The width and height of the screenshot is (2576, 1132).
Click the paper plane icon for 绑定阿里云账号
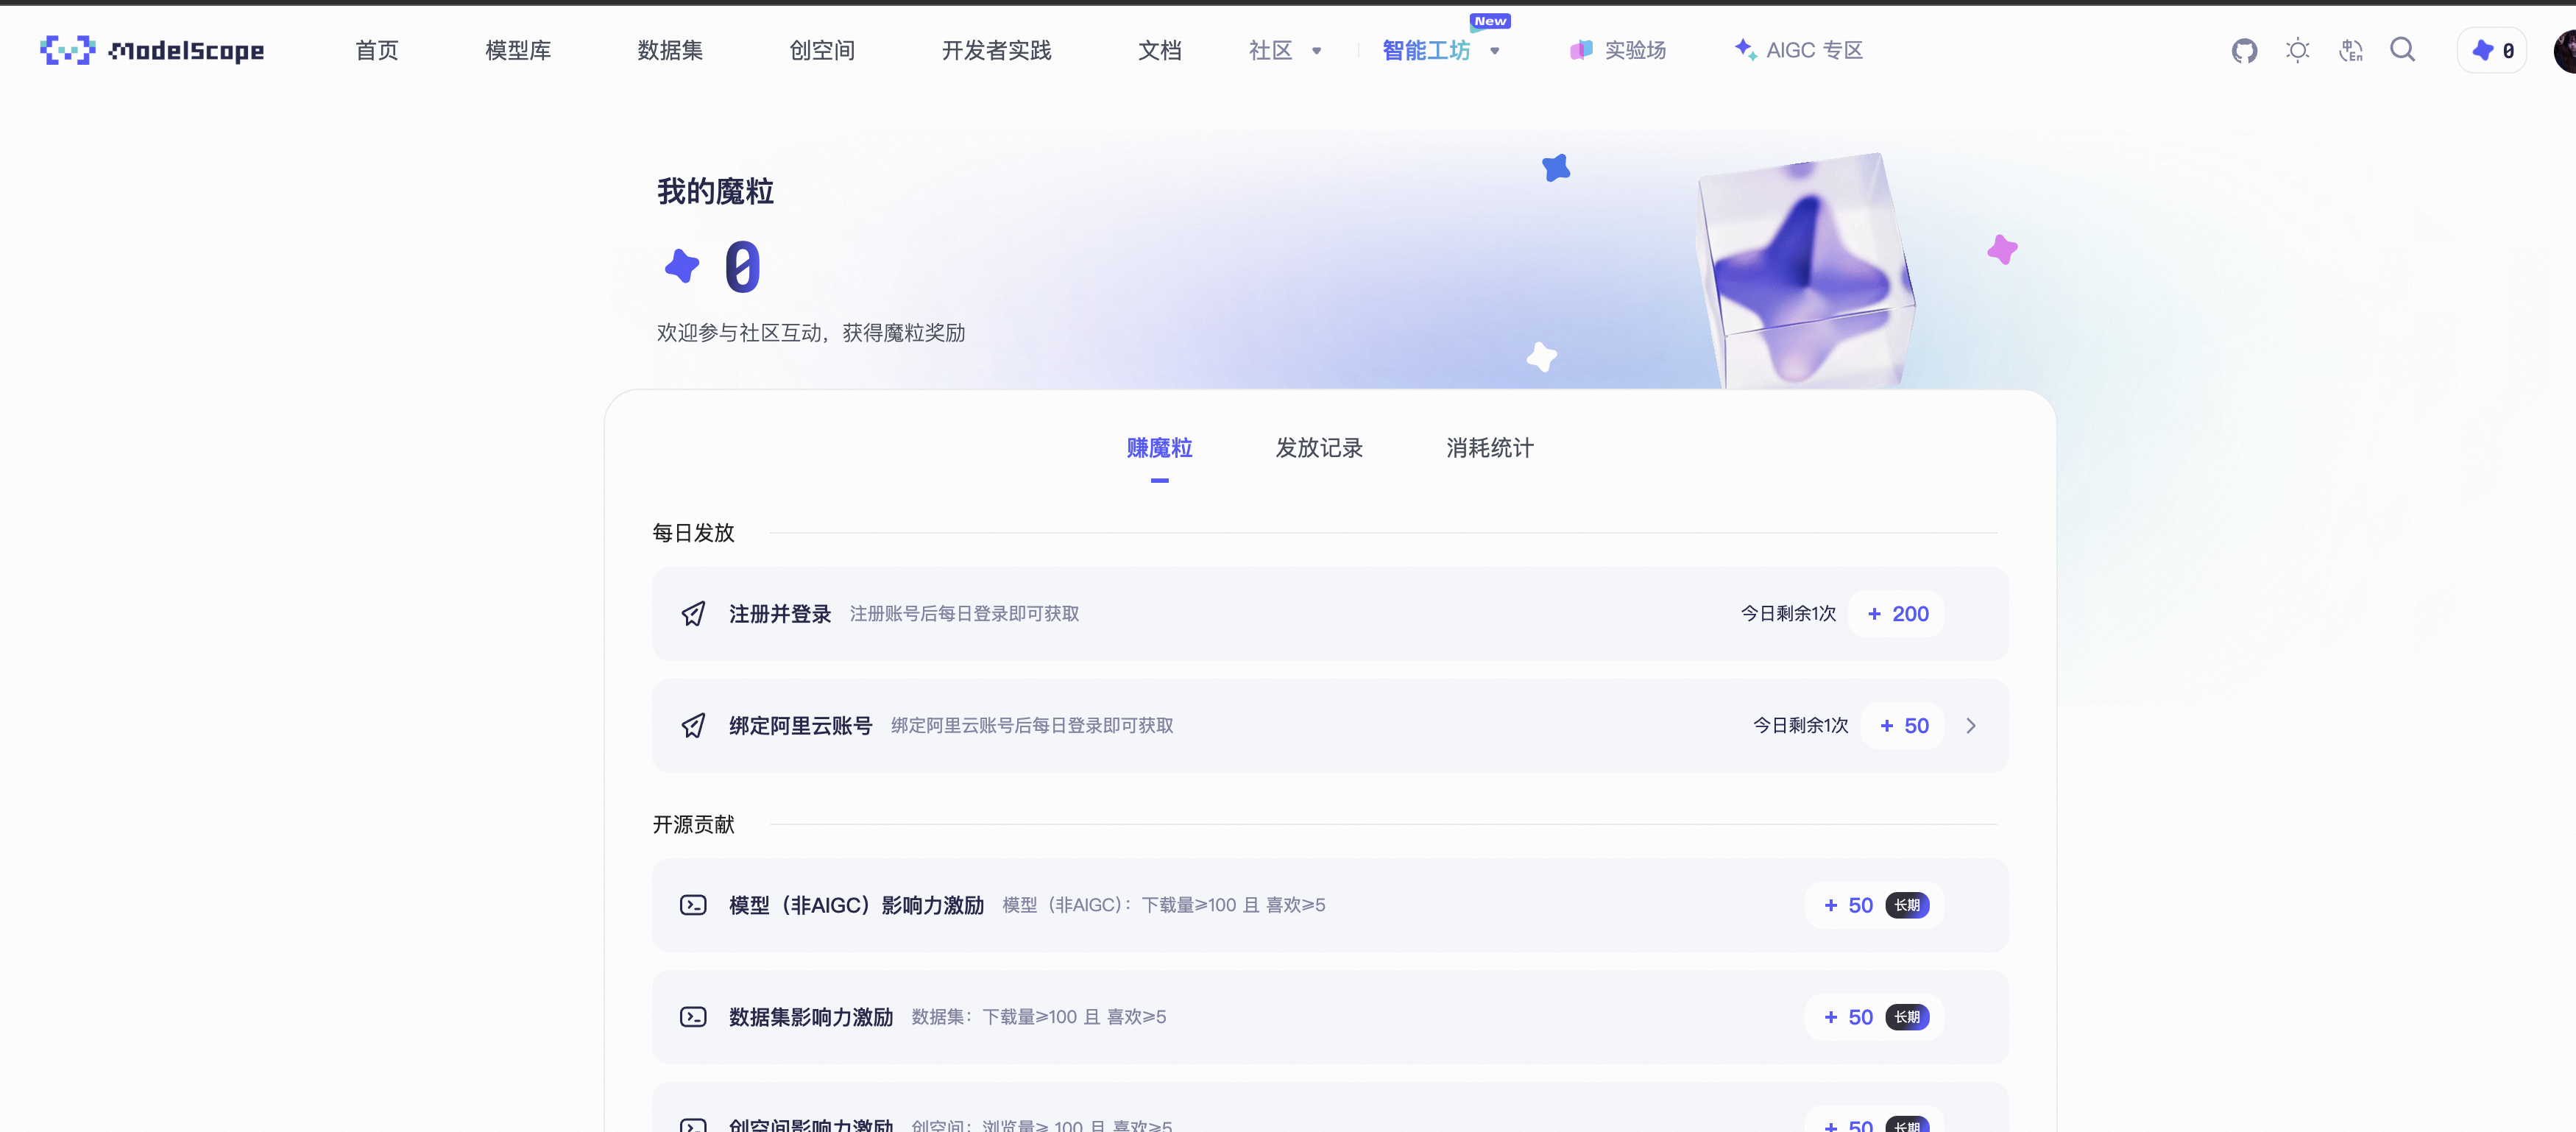[693, 726]
